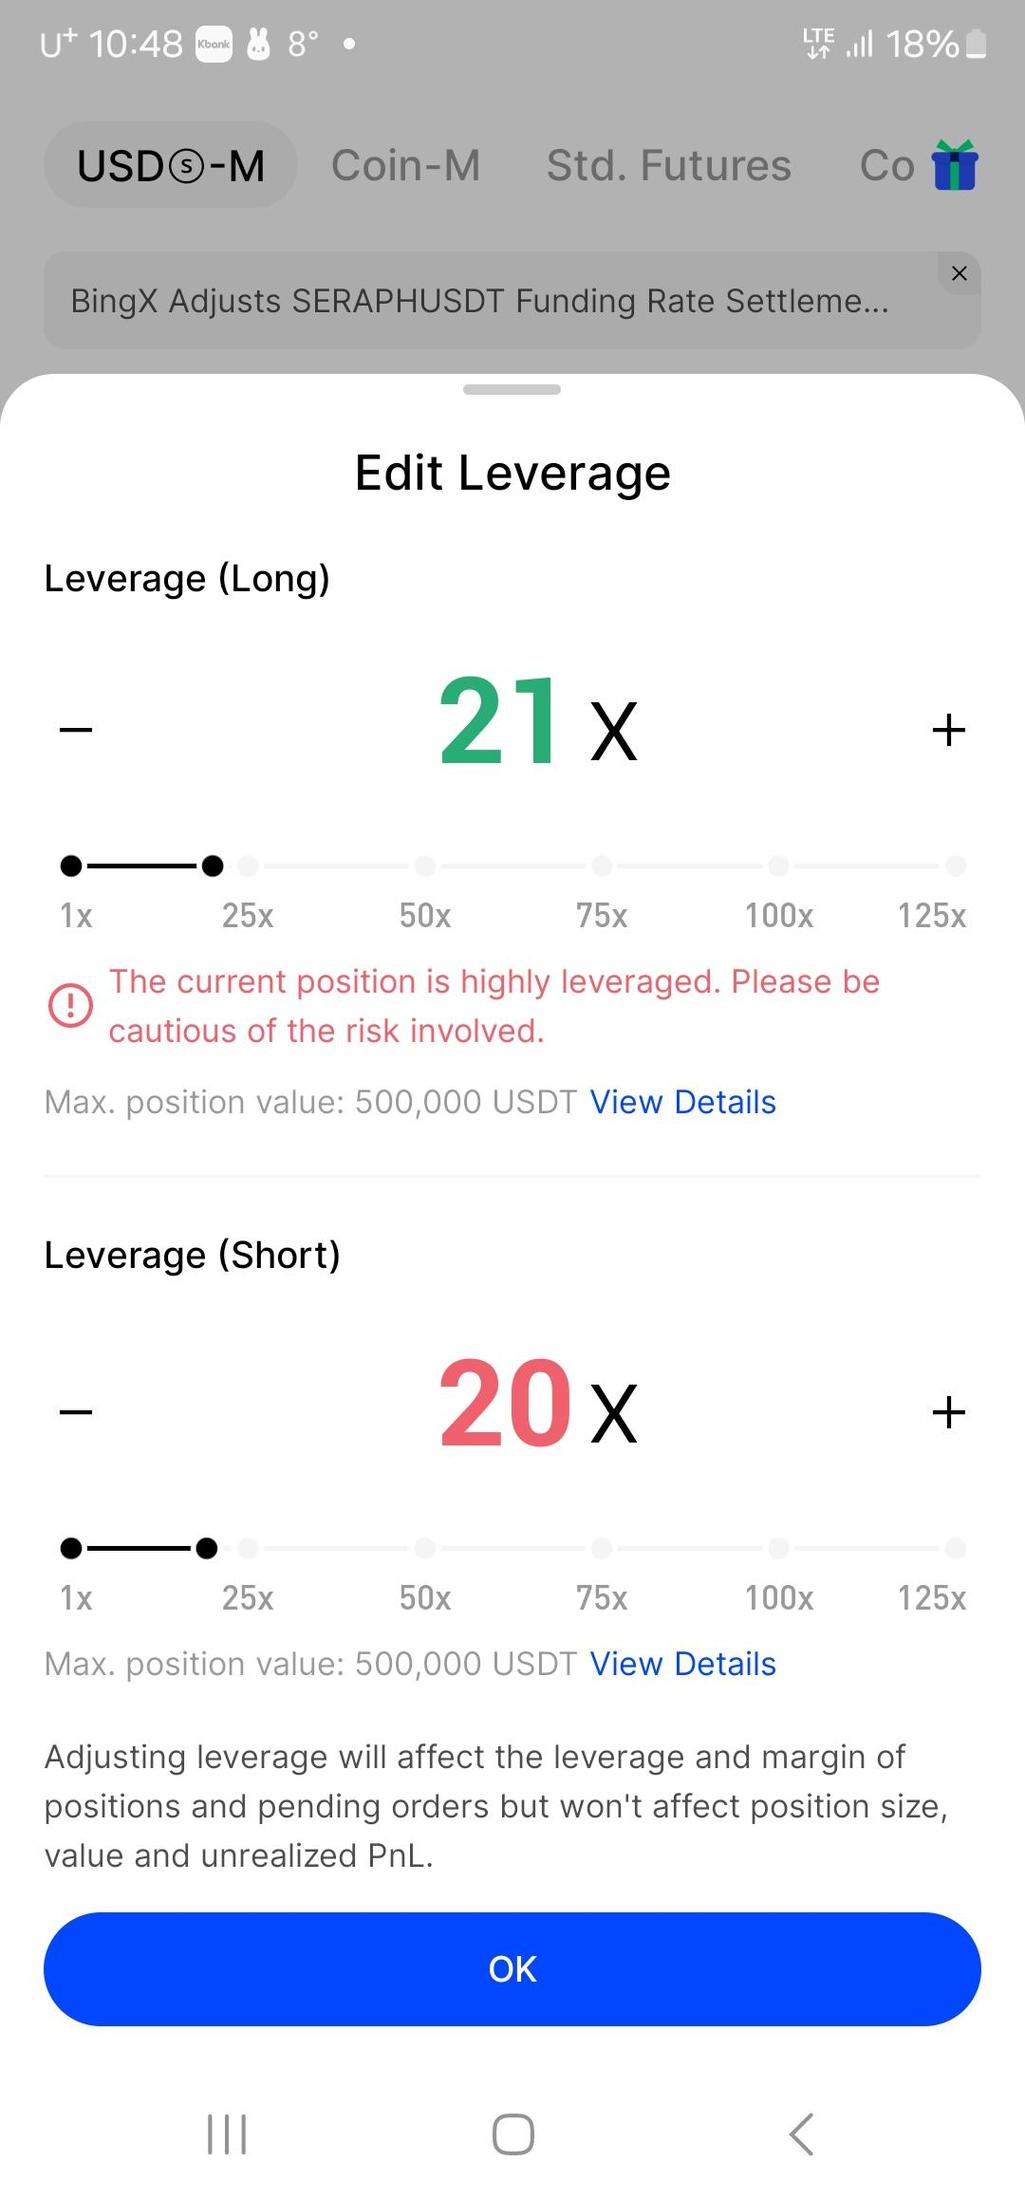This screenshot has height=2198, width=1025.
Task: Select the USDⓈ-M tab
Action: tap(170, 165)
